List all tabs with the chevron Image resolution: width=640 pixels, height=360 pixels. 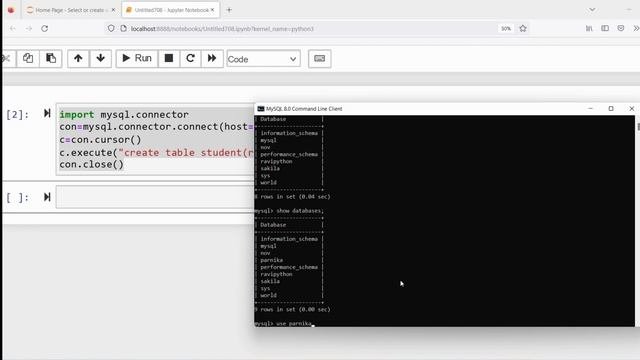(592, 9)
